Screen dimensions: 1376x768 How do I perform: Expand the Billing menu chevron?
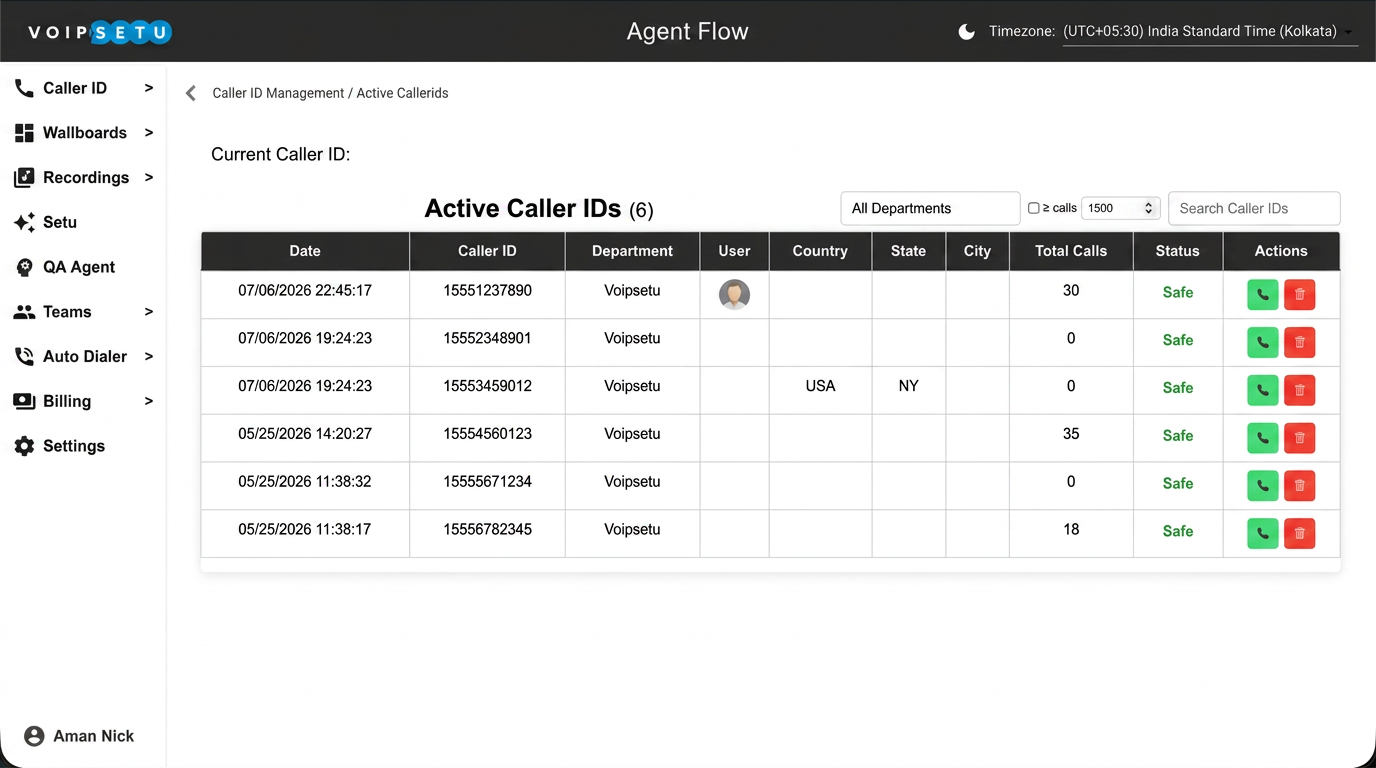(148, 401)
